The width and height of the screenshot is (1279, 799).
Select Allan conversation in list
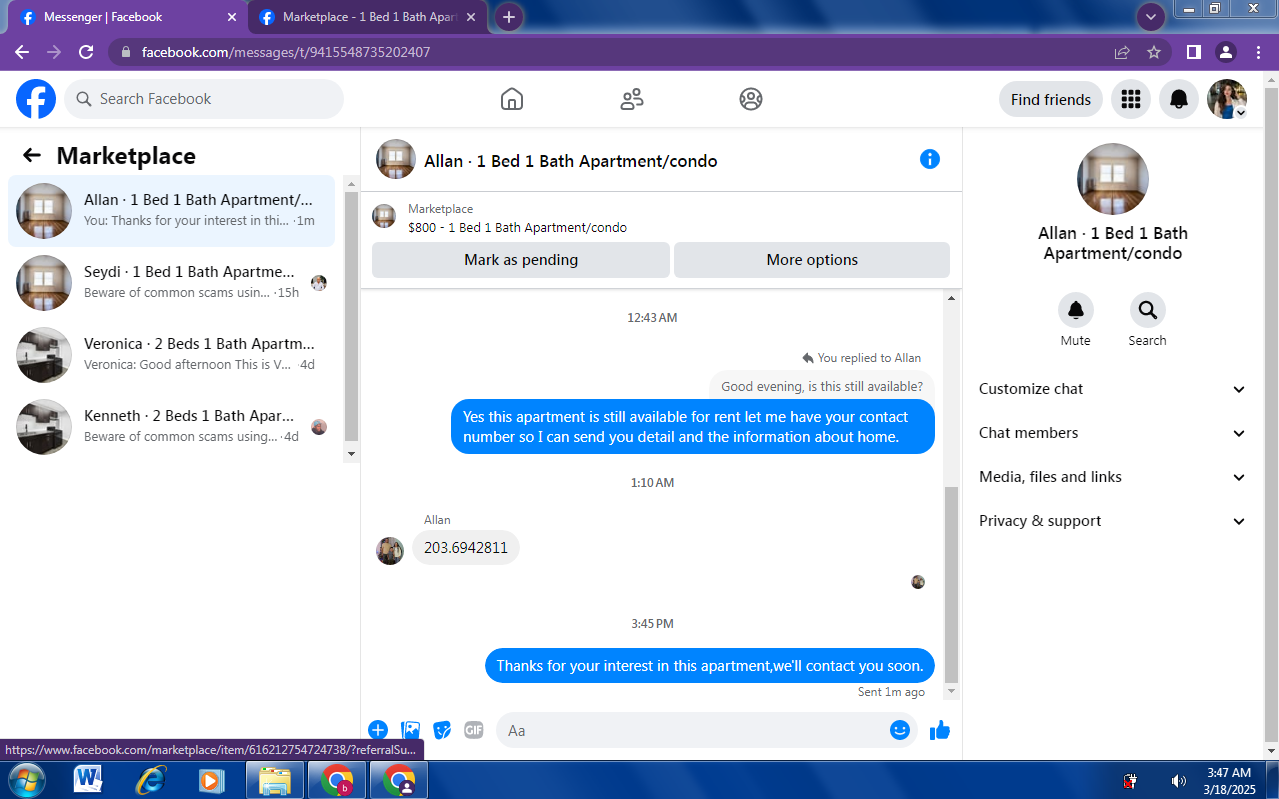pos(172,211)
